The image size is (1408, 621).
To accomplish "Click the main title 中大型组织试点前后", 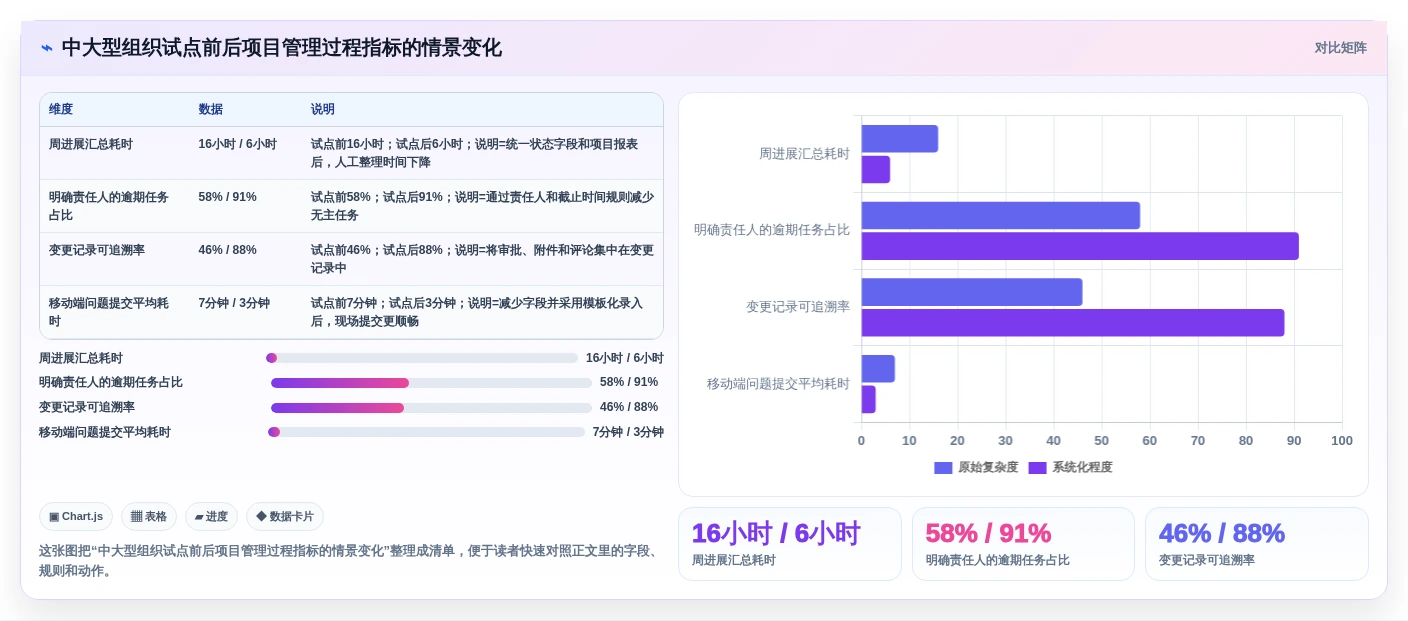I will (281, 48).
